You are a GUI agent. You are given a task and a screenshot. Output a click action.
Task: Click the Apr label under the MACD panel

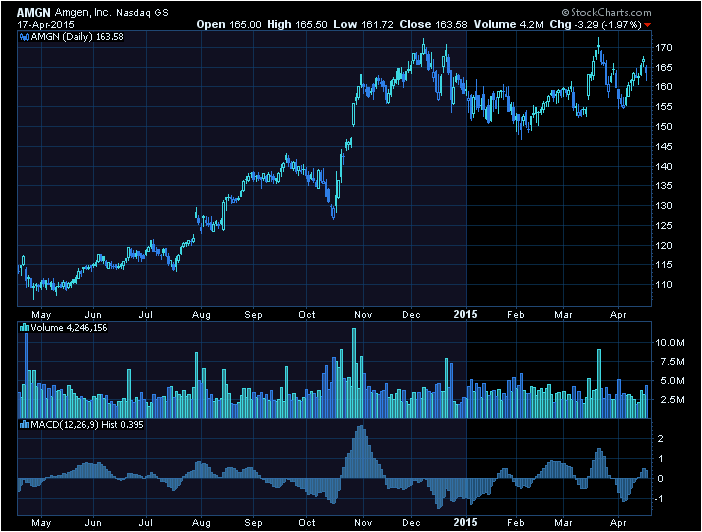point(618,523)
